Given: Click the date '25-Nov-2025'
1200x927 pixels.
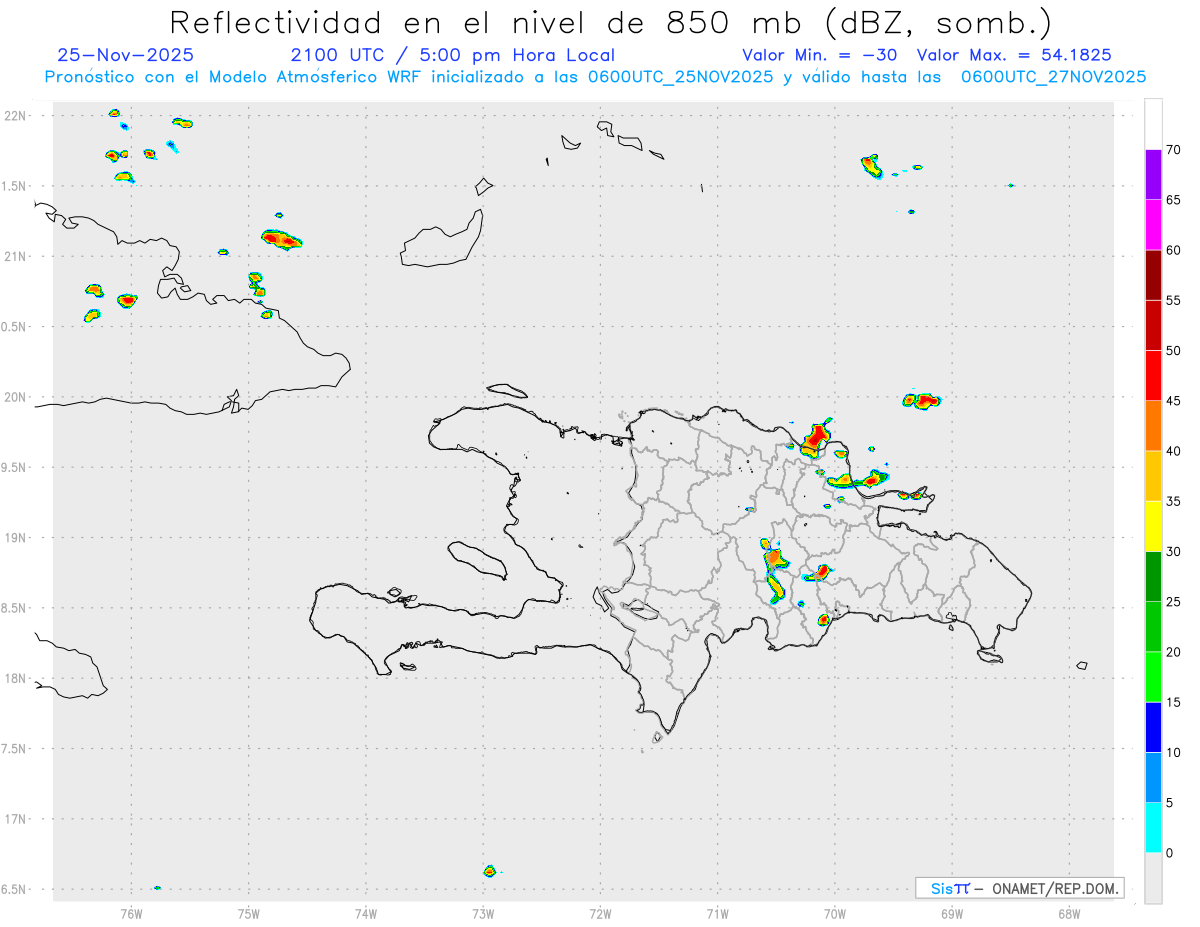Looking at the screenshot, I should (x=126, y=55).
